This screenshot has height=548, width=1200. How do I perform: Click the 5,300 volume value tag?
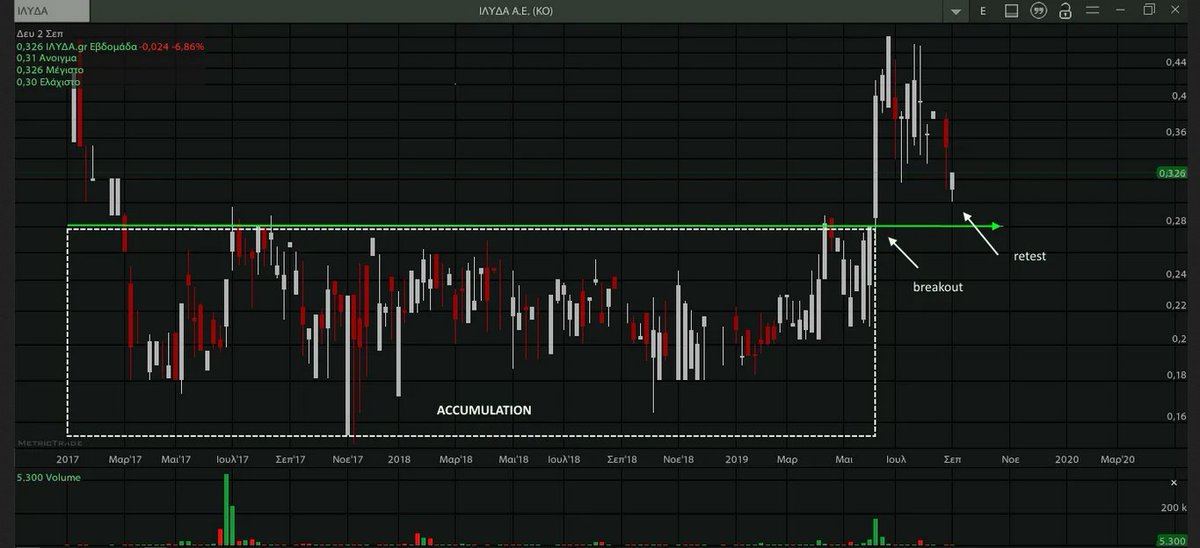1172,541
